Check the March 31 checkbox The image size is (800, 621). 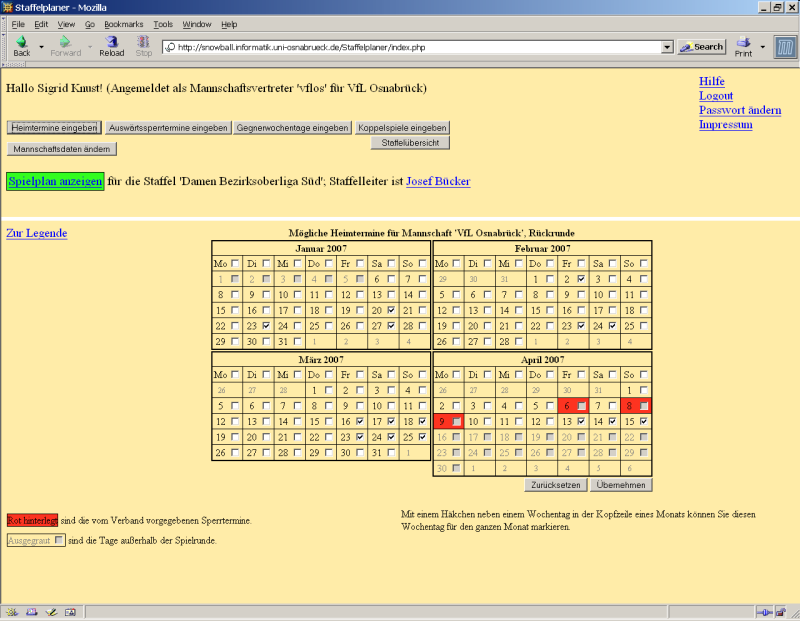coord(391,452)
